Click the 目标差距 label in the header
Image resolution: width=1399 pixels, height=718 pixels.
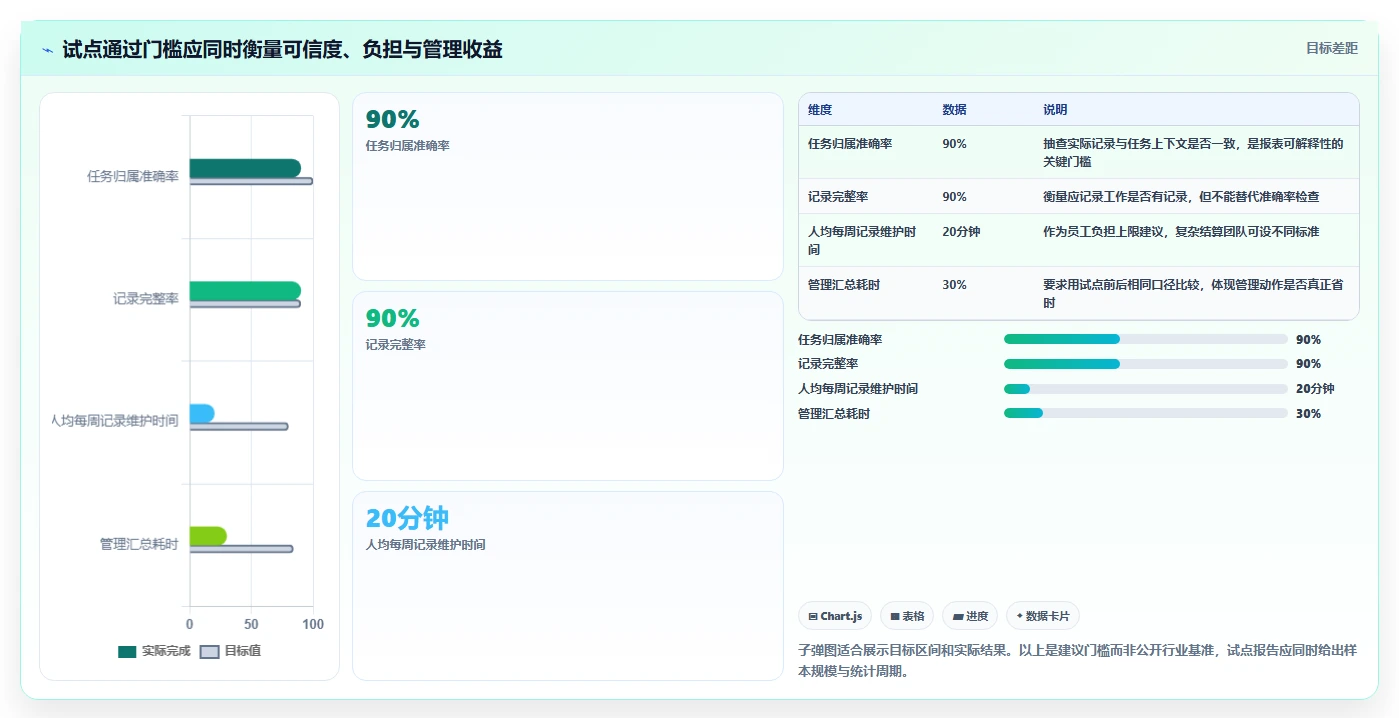[1332, 48]
